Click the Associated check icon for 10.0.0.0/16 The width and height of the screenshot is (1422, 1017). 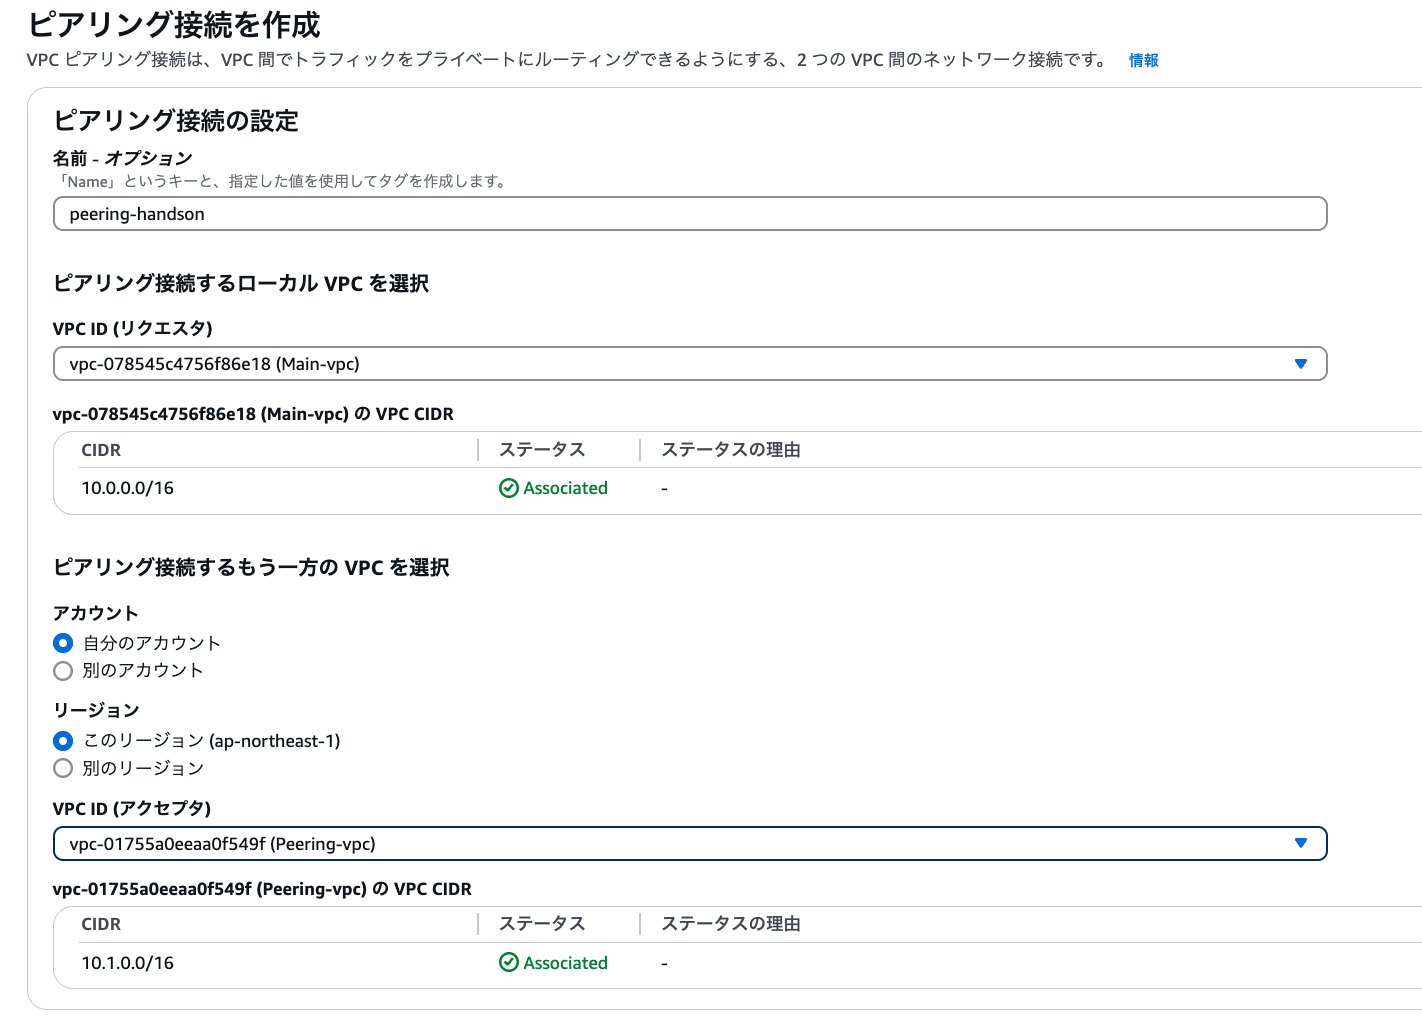tap(509, 488)
